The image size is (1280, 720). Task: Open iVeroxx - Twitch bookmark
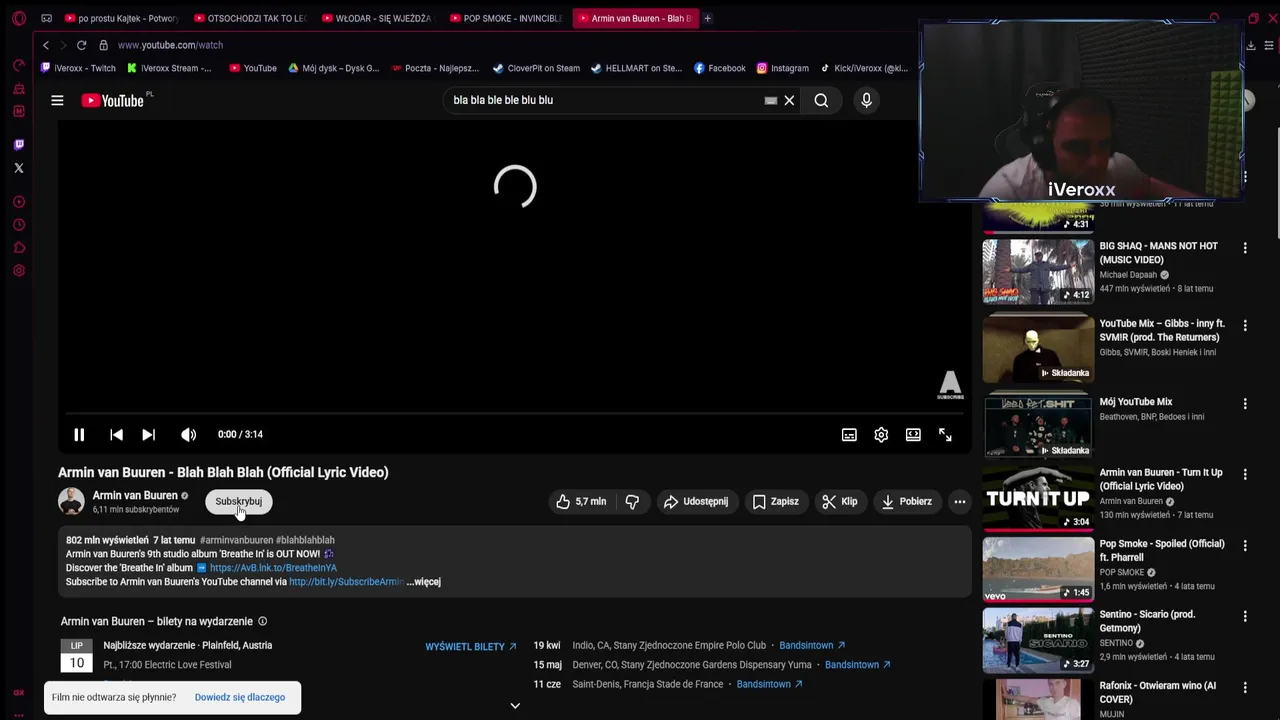click(x=79, y=68)
